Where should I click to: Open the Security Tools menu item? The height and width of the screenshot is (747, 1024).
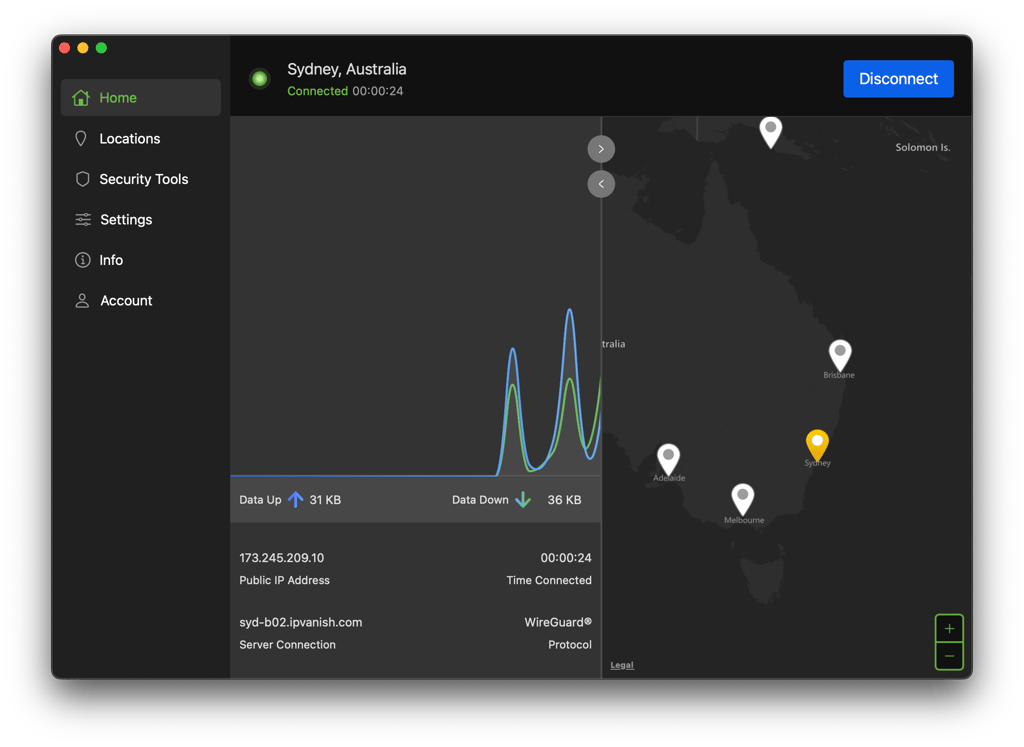click(x=141, y=179)
